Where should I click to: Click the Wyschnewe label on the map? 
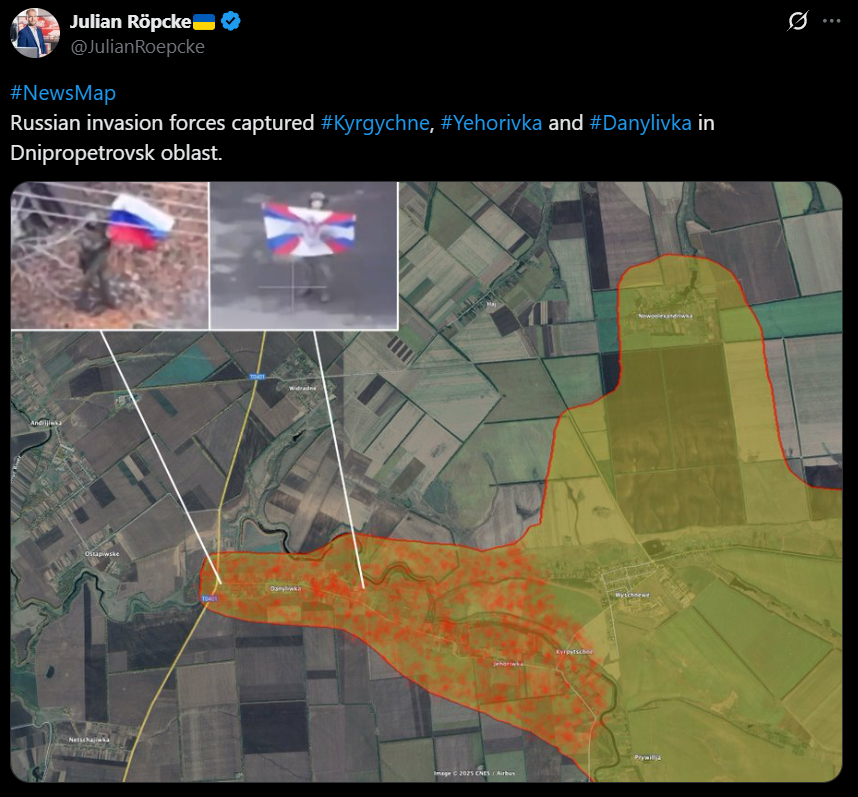coord(632,595)
